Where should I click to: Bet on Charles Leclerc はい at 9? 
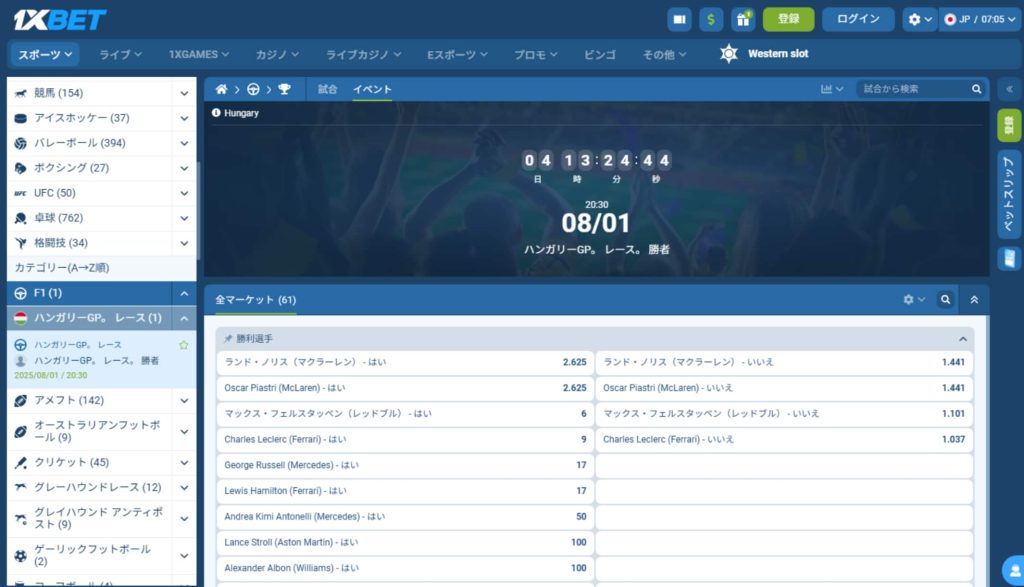405,439
